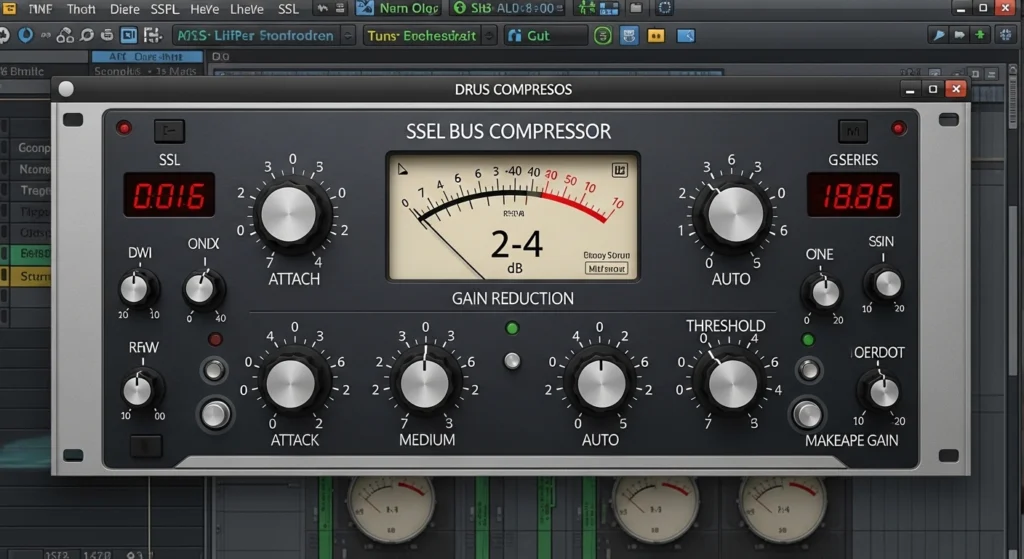1024x559 pixels.
Task: Open the Diete menu
Action: pos(124,9)
